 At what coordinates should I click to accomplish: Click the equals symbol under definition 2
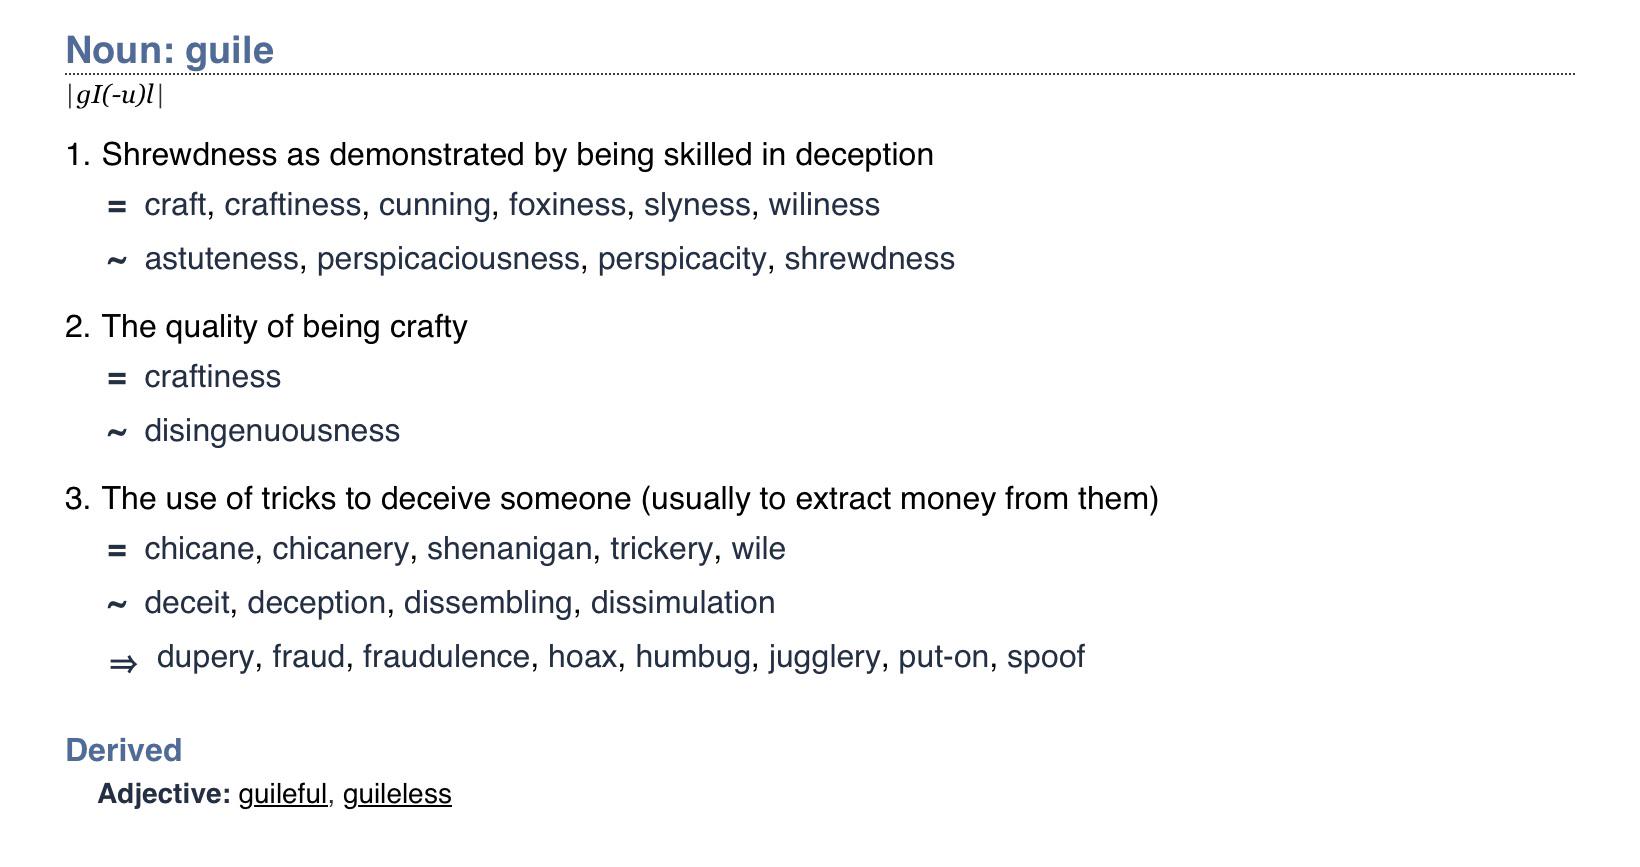pos(117,379)
